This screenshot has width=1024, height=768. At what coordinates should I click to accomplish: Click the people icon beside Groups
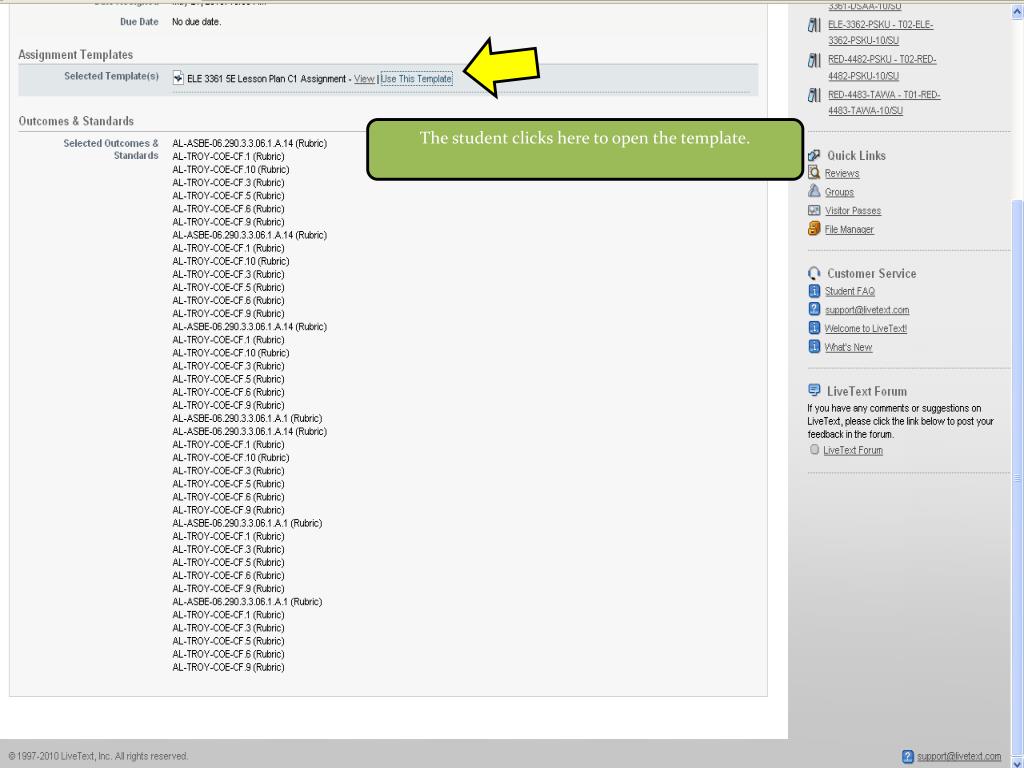pyautogui.click(x=814, y=191)
